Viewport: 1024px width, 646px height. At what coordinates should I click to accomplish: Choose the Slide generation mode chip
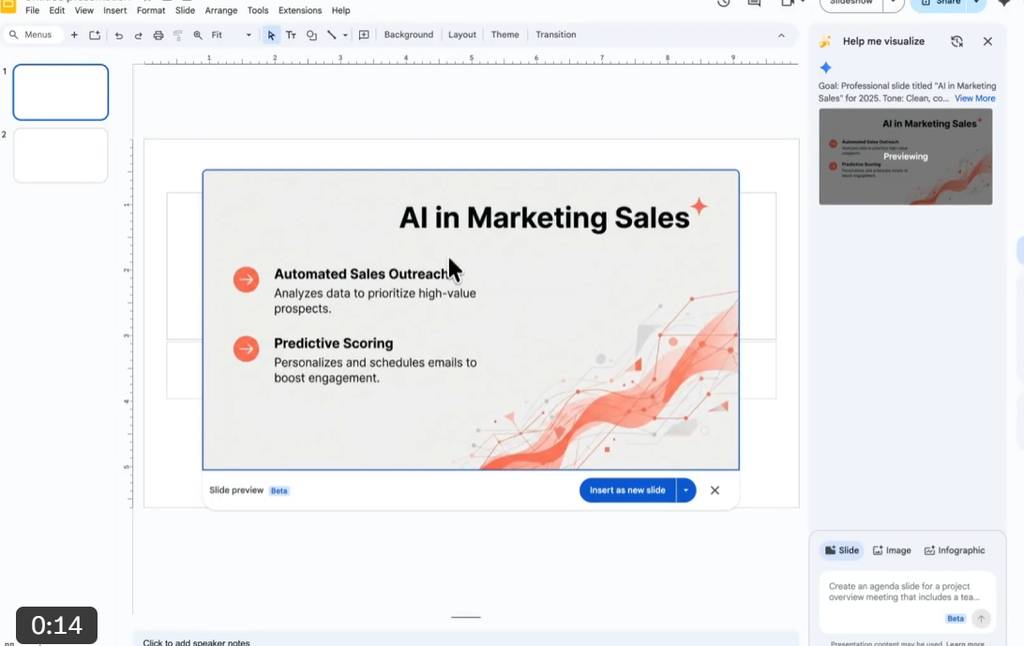pyautogui.click(x=842, y=550)
